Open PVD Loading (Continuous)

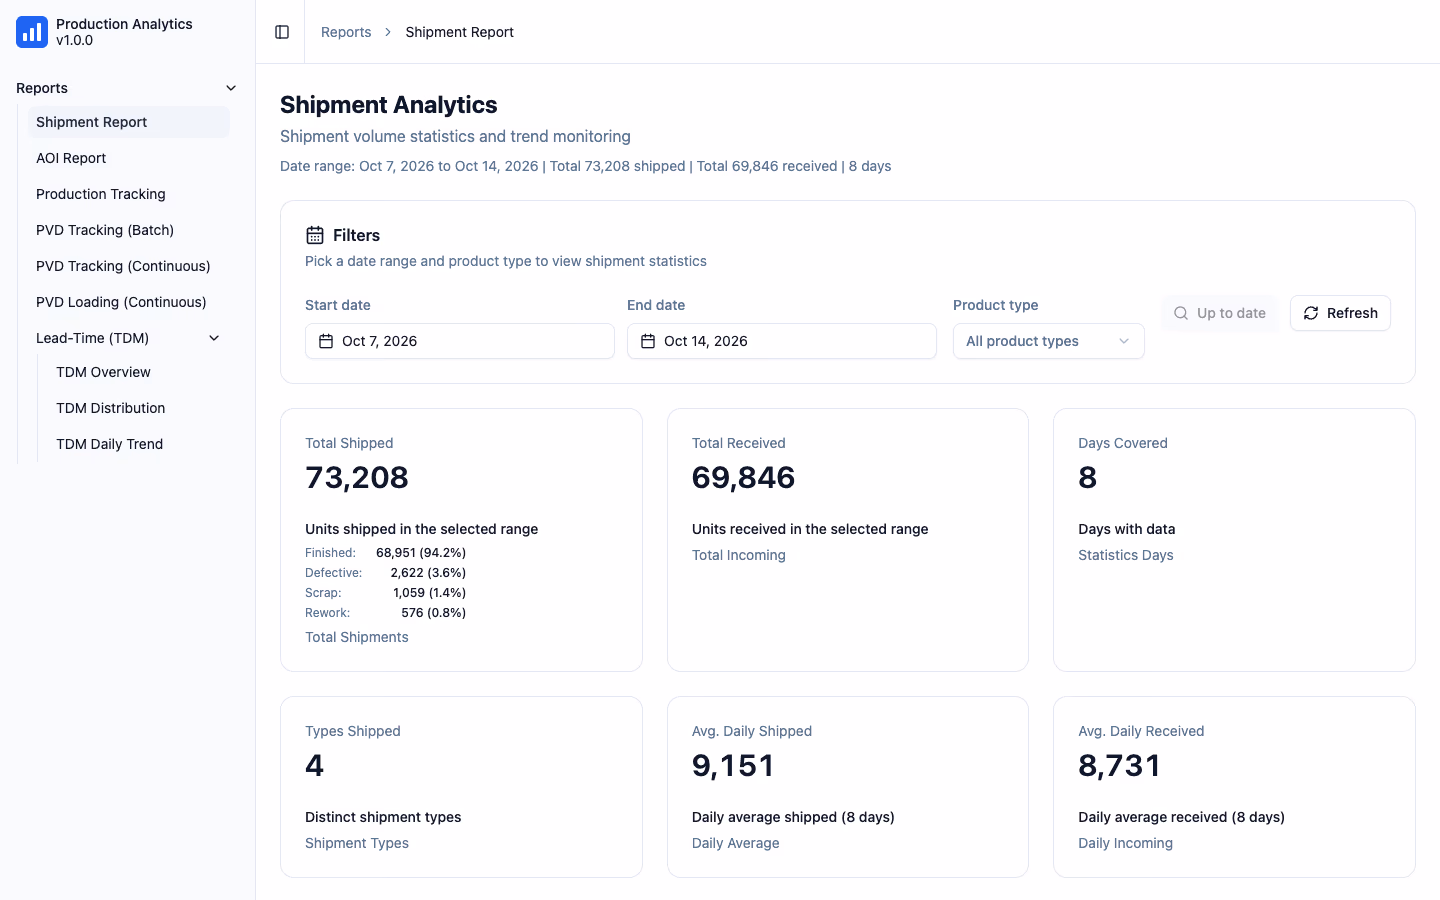(x=129, y=302)
